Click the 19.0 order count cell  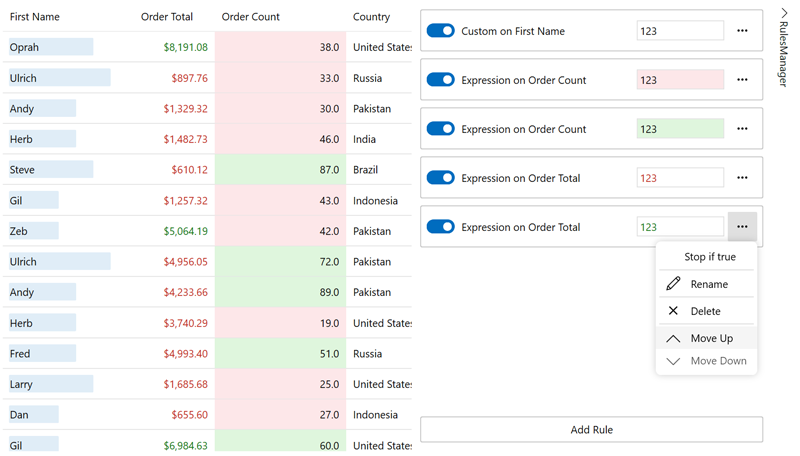(281, 323)
